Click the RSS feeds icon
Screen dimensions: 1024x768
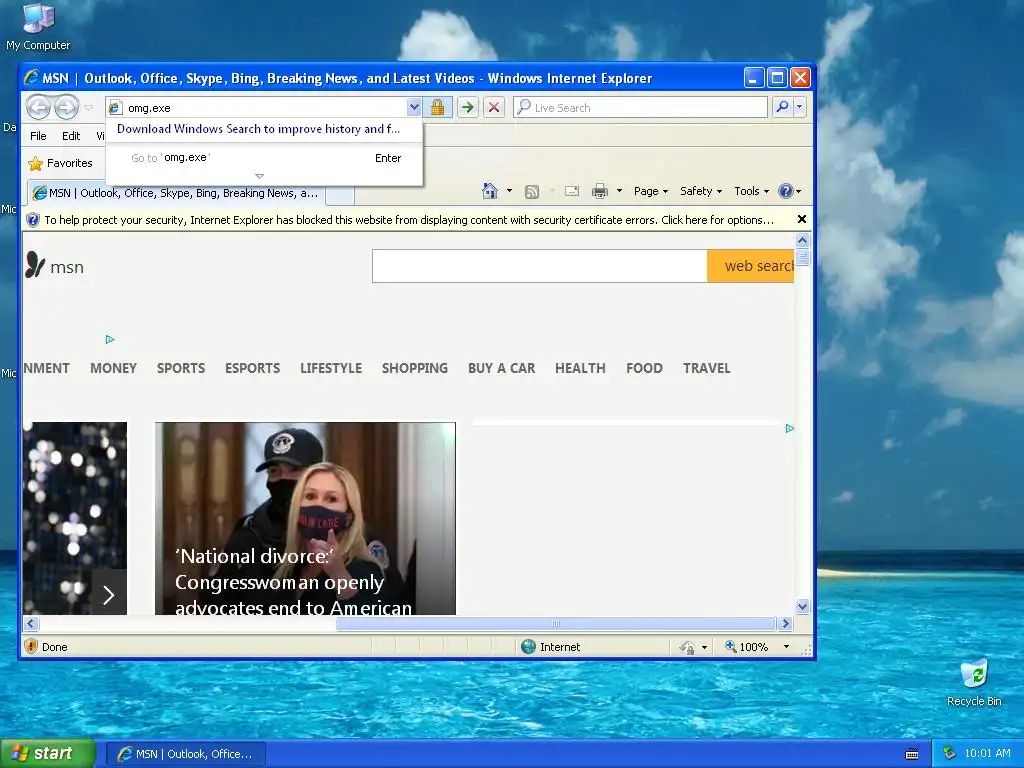point(532,191)
